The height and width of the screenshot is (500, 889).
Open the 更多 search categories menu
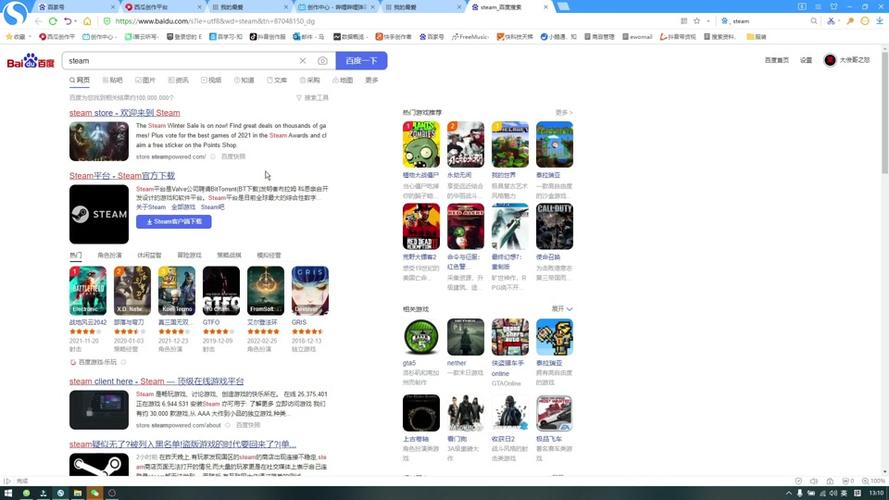pyautogui.click(x=372, y=80)
